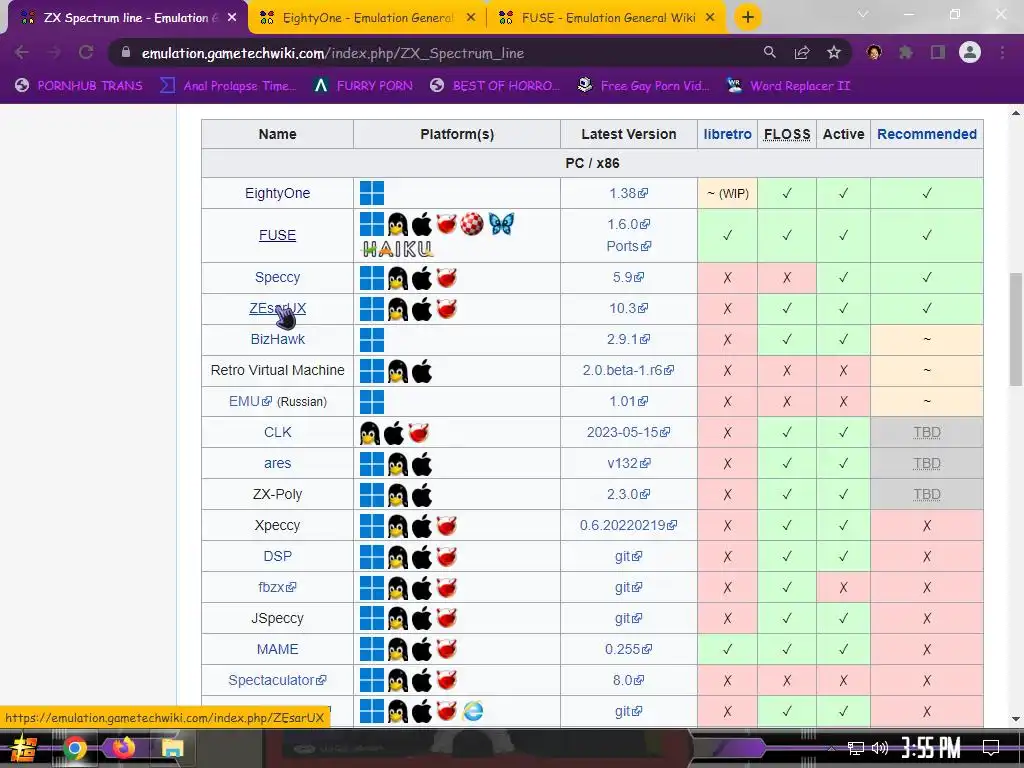Open the DSP emulator link
Viewport: 1024px width, 768px height.
click(x=278, y=556)
